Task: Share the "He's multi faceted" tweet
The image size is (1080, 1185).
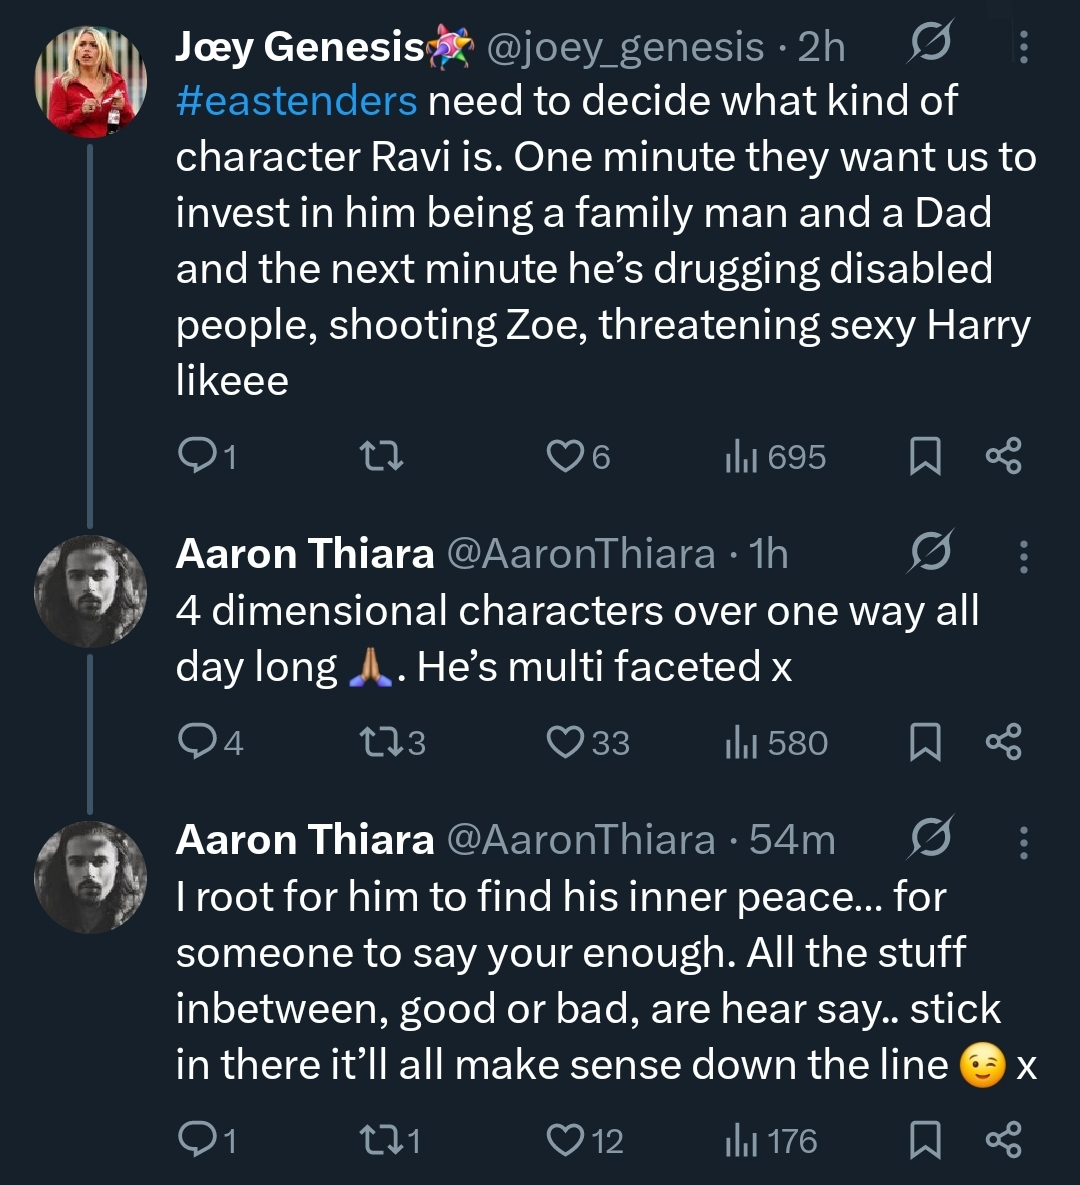Action: 1003,743
